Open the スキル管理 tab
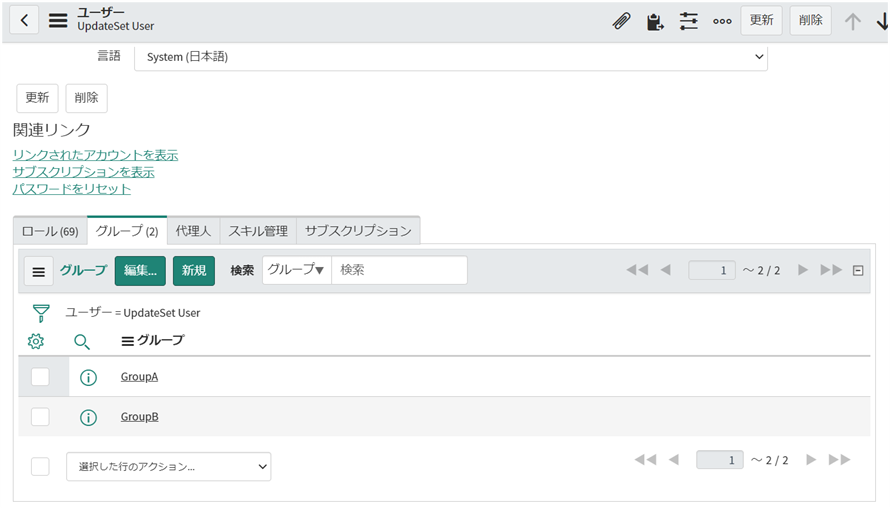 pyautogui.click(x=258, y=231)
